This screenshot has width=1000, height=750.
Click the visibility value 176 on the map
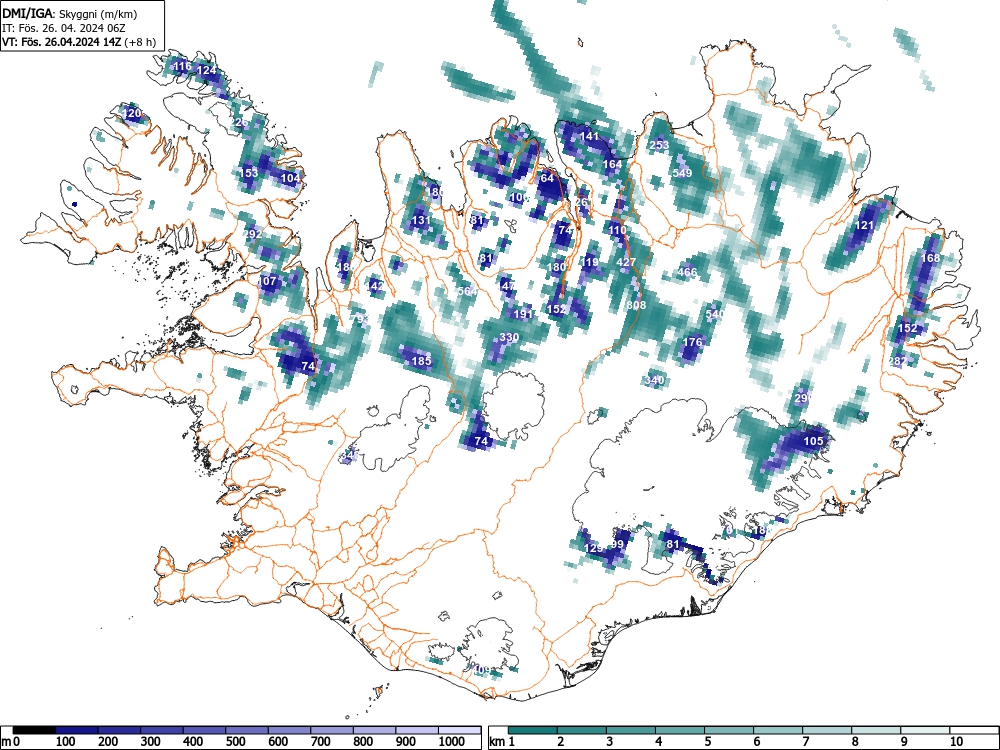click(692, 342)
